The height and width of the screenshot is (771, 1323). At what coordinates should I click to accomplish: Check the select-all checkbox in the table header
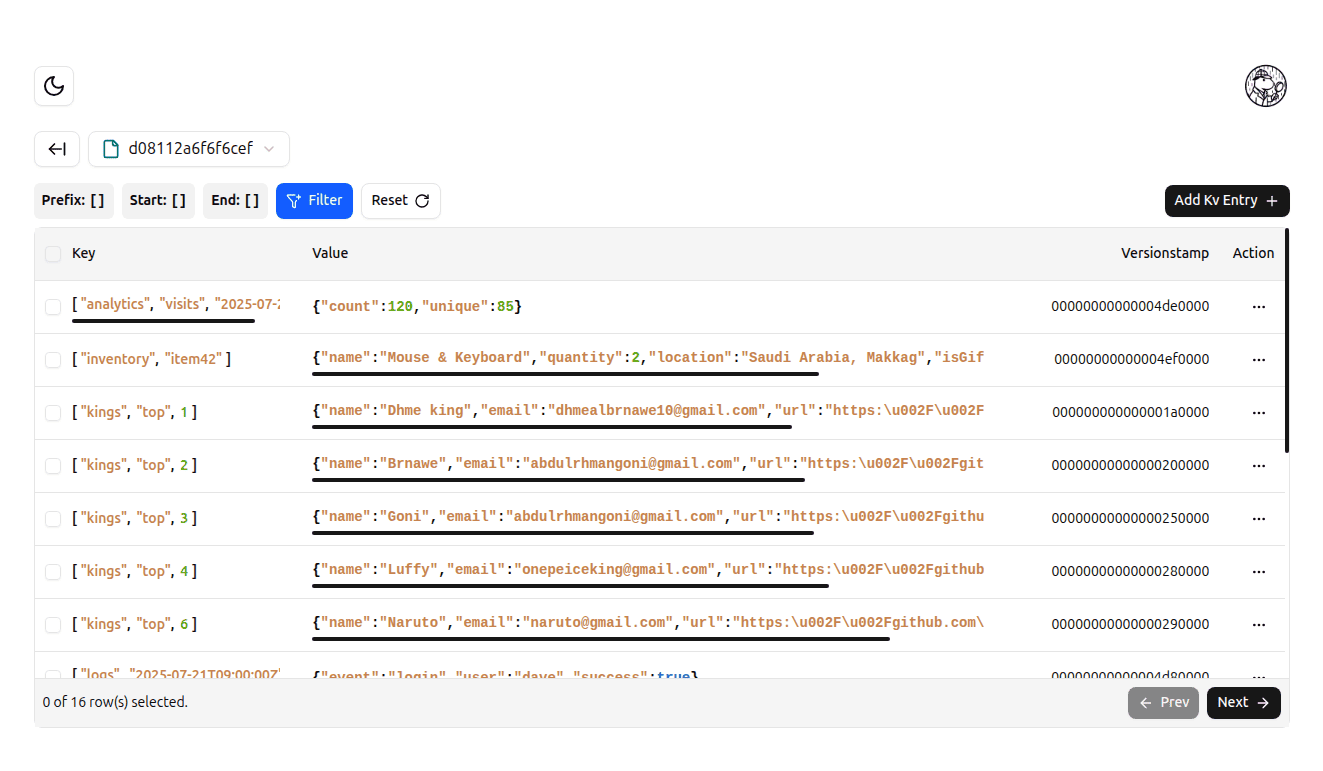point(53,254)
